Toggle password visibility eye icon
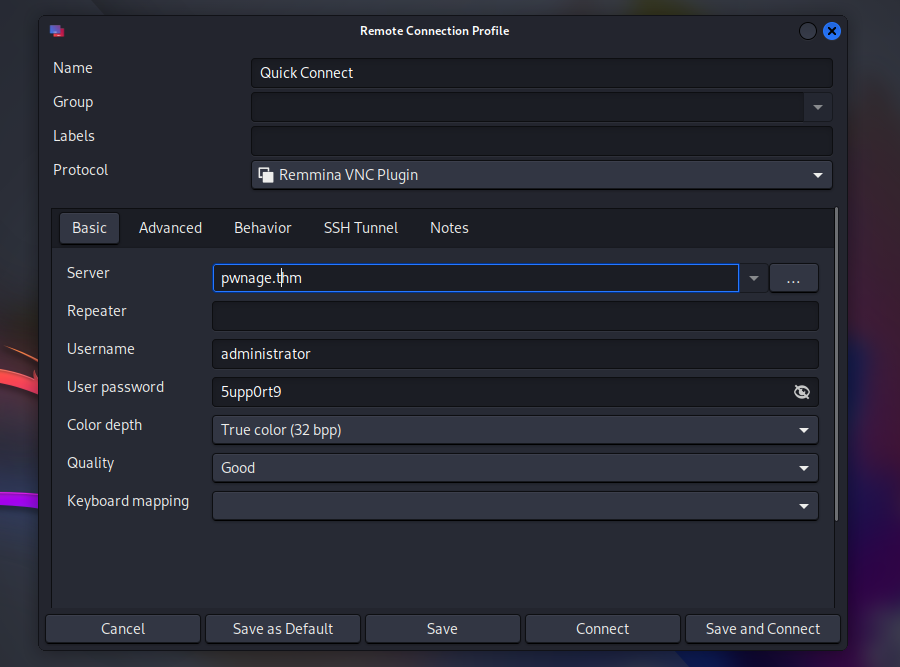Screen dimensions: 900x667 [x=801, y=392]
